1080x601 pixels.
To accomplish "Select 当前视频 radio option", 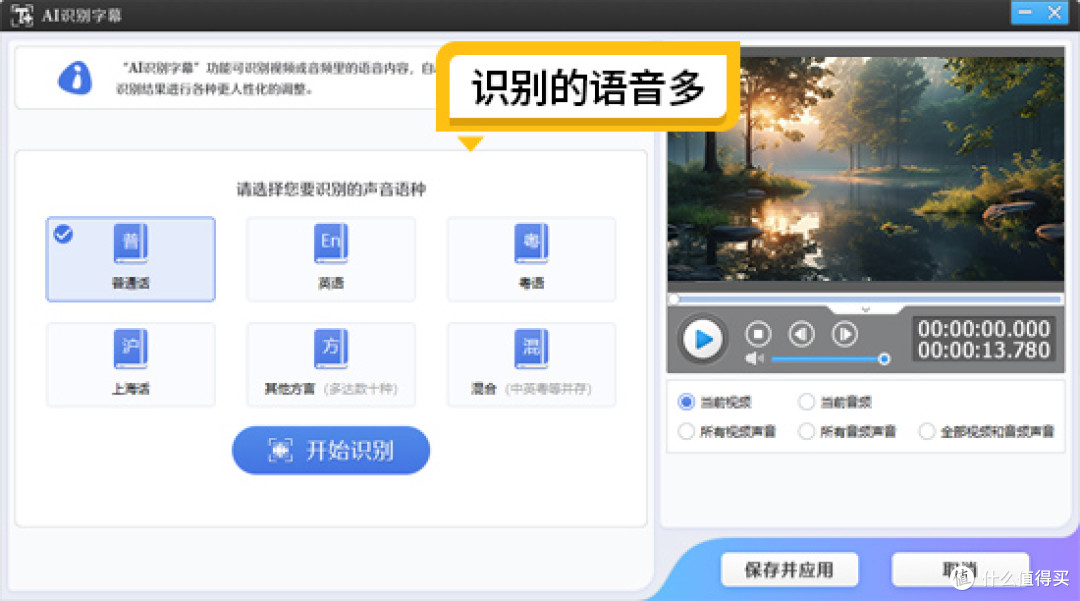I will click(687, 402).
